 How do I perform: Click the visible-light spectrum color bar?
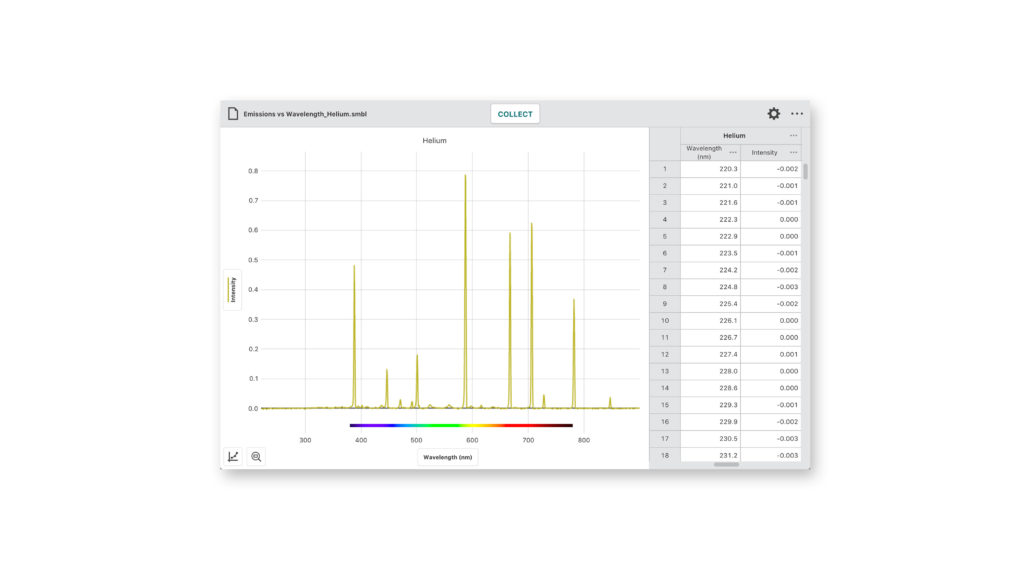(x=460, y=426)
